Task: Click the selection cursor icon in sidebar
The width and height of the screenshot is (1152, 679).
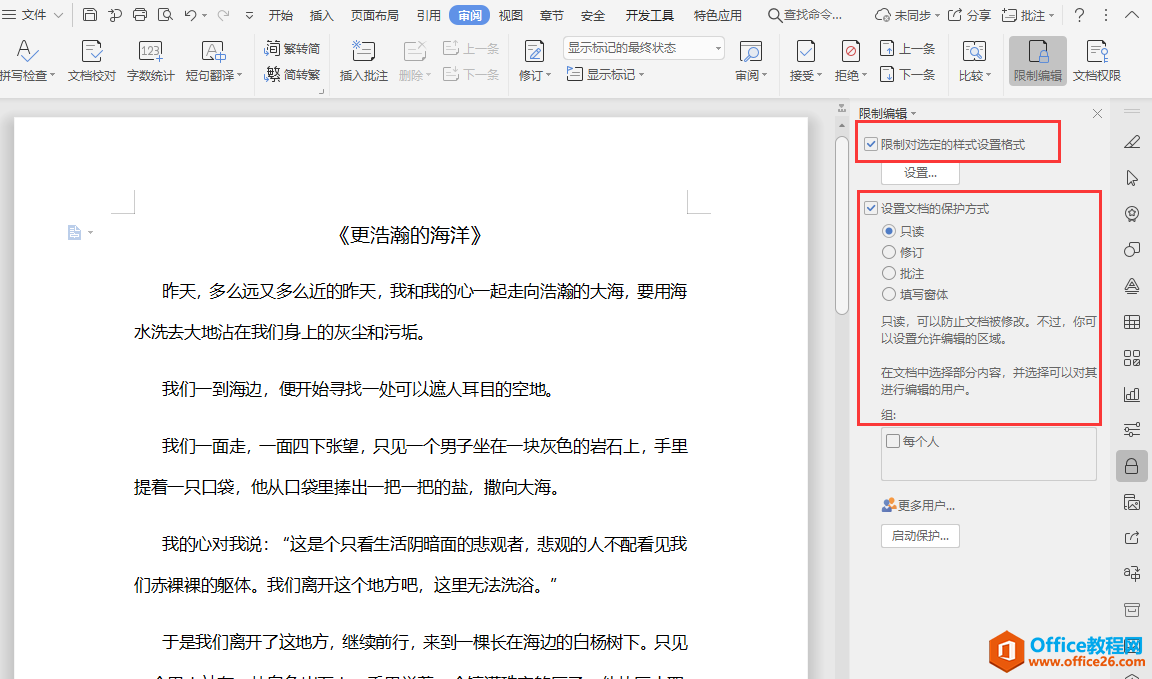Action: 1131,178
